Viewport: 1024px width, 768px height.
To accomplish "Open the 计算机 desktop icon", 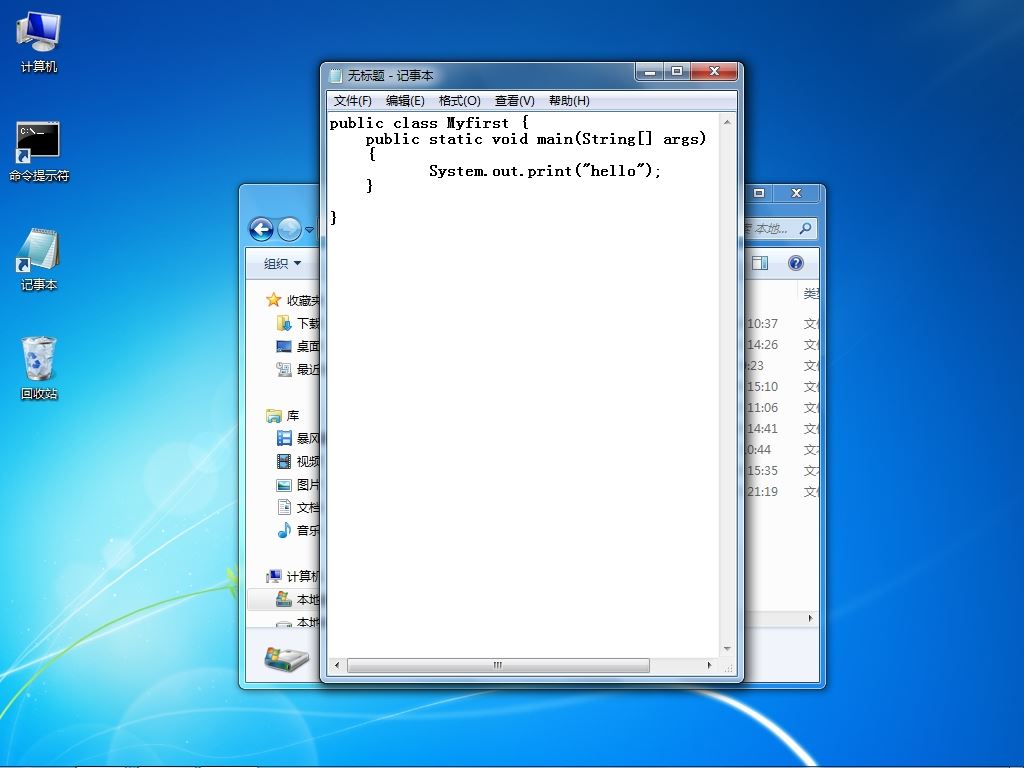I will [39, 42].
